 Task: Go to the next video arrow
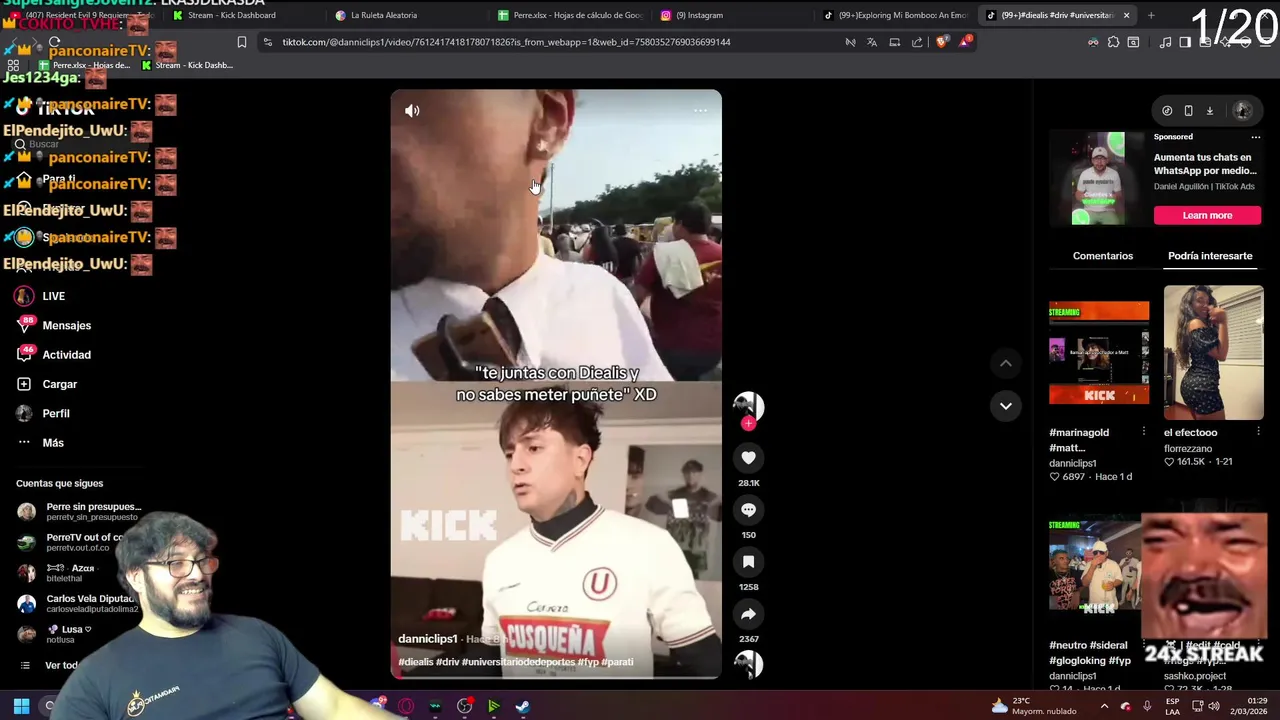1006,406
